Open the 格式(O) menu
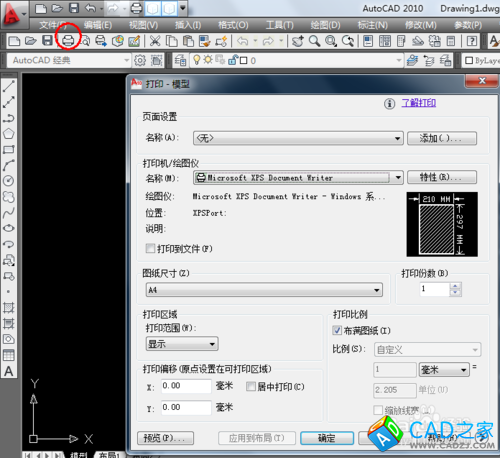The image size is (500, 458). pos(233,25)
